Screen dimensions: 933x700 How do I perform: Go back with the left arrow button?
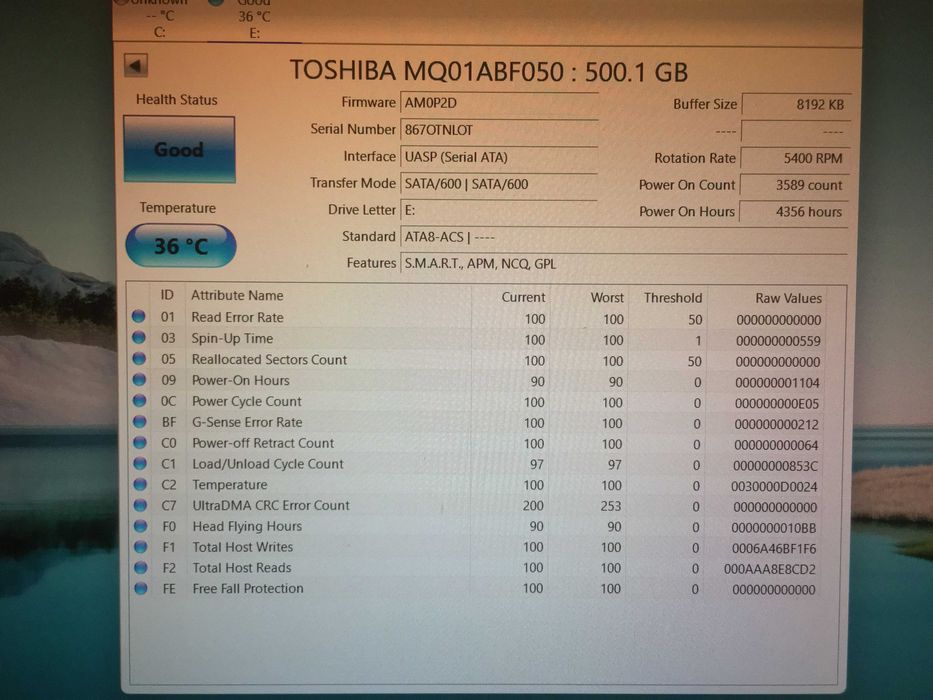[x=136, y=65]
